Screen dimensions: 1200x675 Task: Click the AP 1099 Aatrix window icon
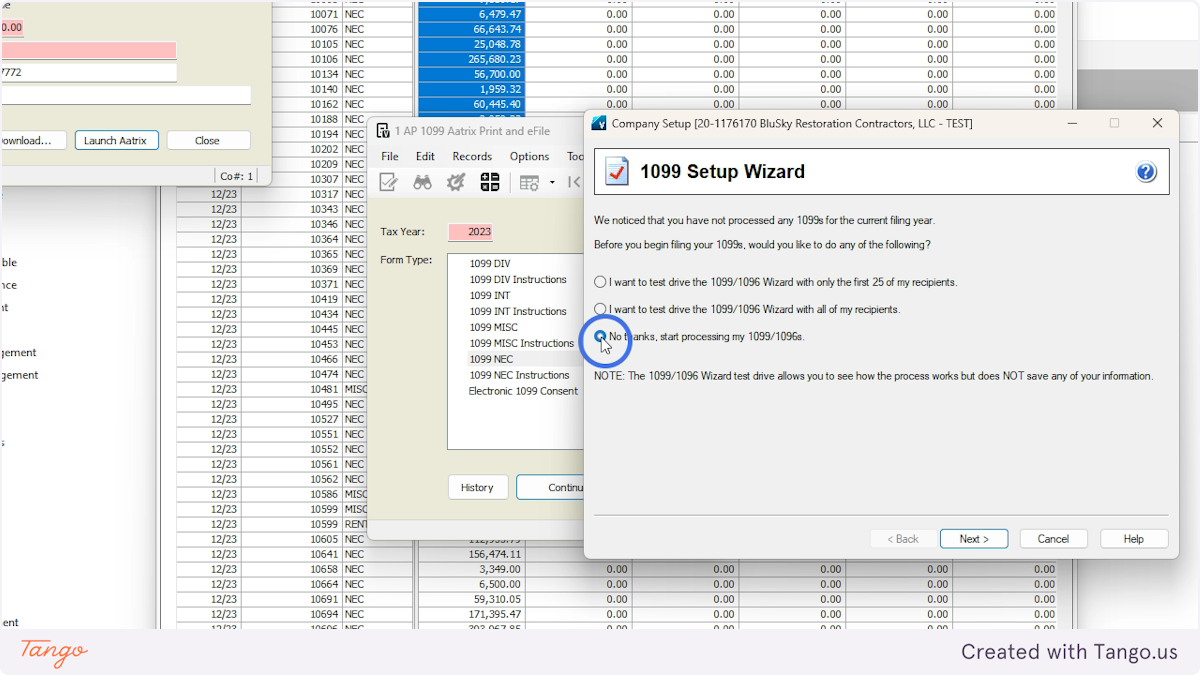(383, 131)
